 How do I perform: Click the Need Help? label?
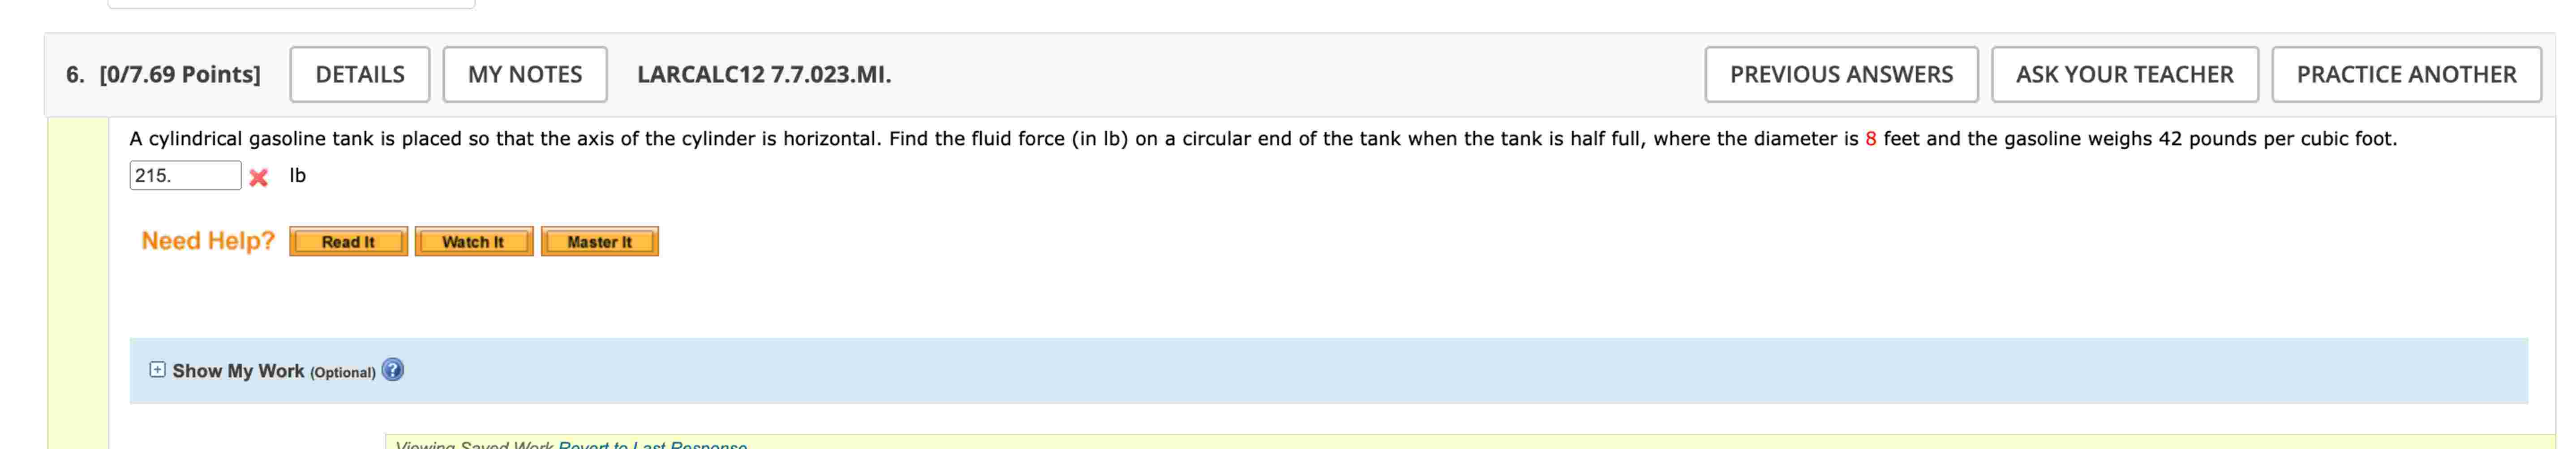(207, 240)
